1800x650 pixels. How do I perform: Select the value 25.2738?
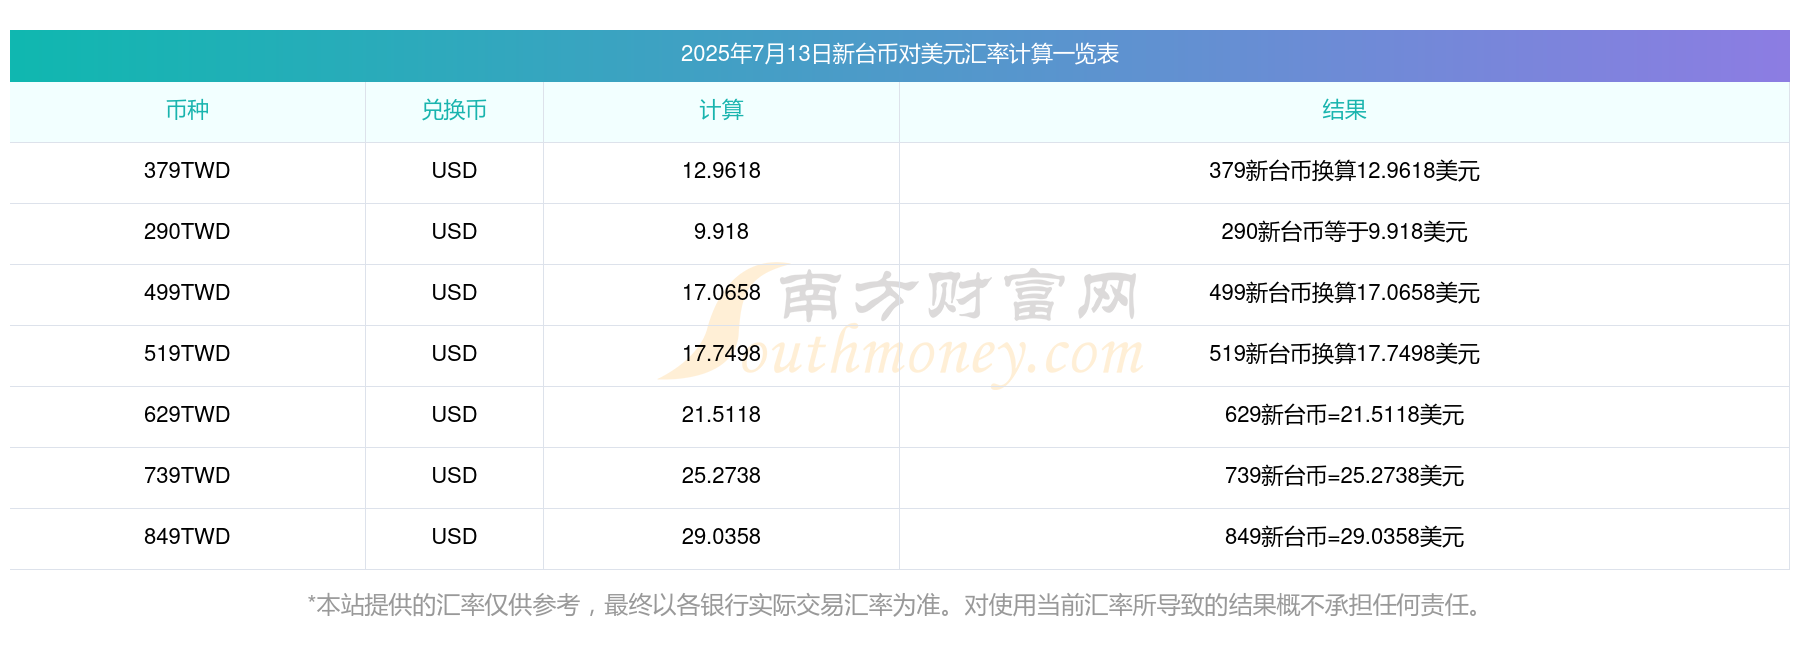click(x=721, y=476)
